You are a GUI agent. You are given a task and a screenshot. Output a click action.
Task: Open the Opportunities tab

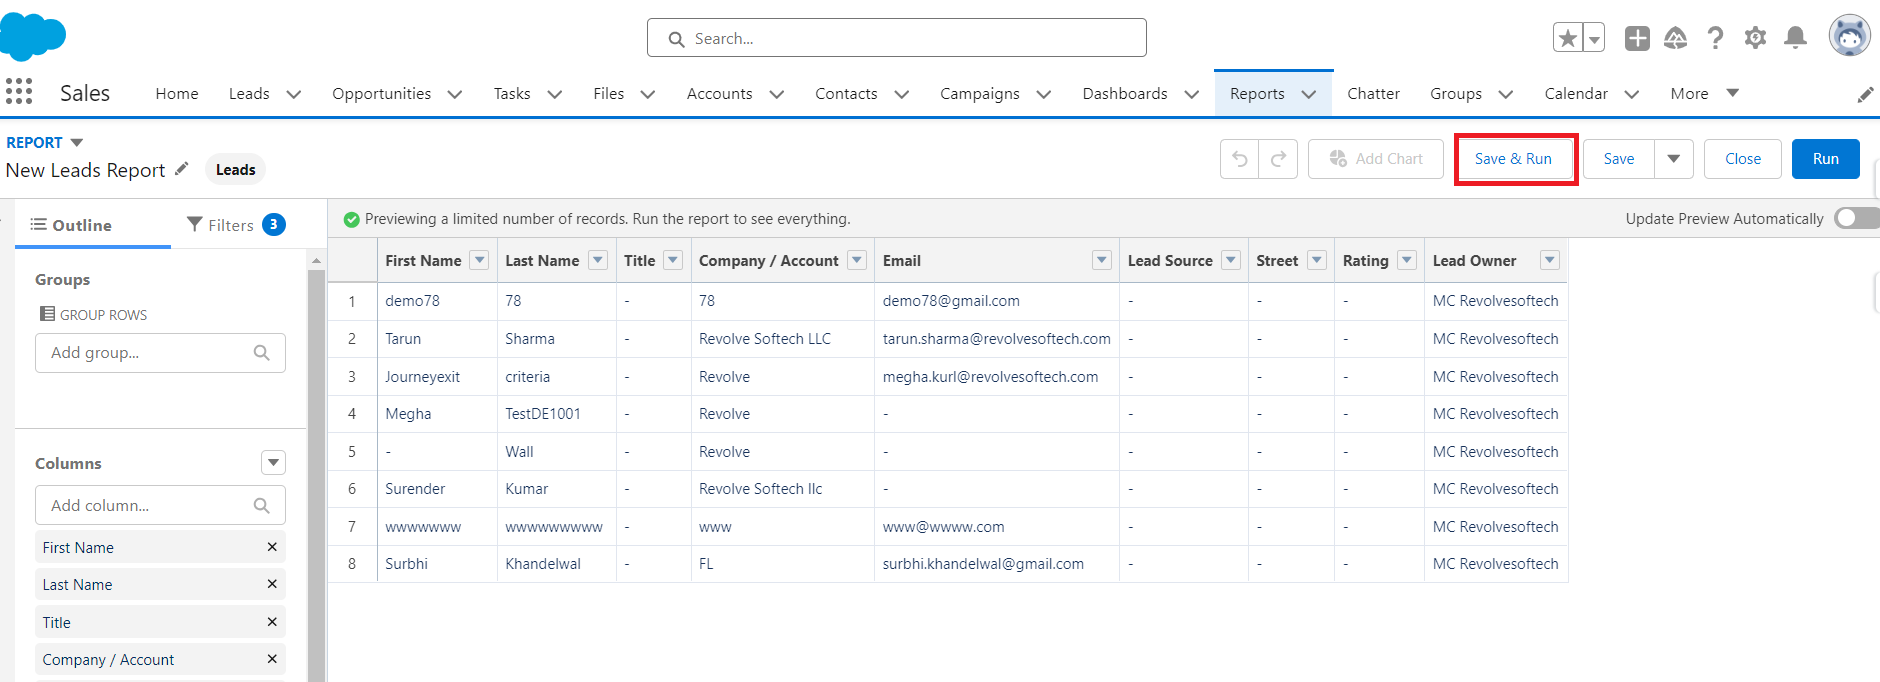[381, 94]
